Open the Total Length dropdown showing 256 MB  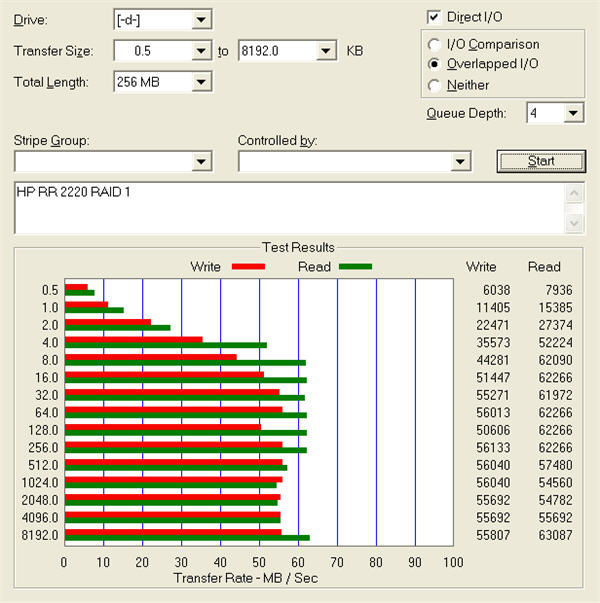coord(201,82)
